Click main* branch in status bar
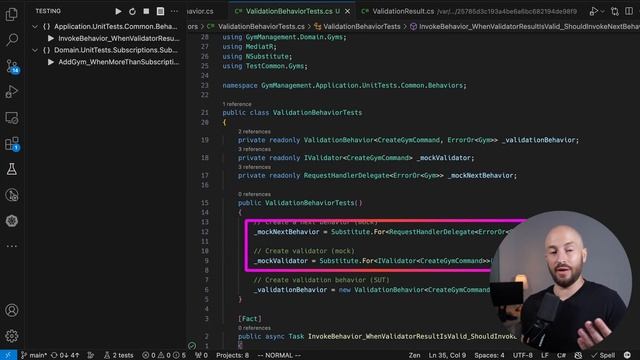Screen dimensions: 640x360 (34, 355)
